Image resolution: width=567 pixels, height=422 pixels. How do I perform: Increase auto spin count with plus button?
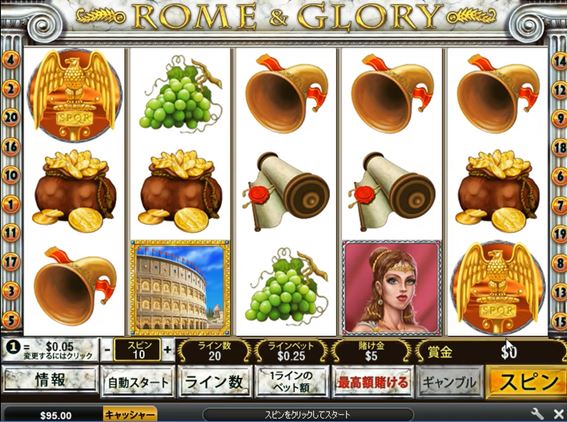click(167, 350)
